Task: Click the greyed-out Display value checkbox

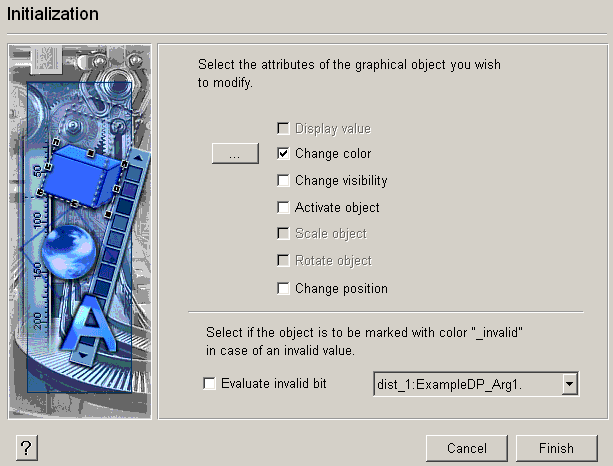Action: coord(284,128)
